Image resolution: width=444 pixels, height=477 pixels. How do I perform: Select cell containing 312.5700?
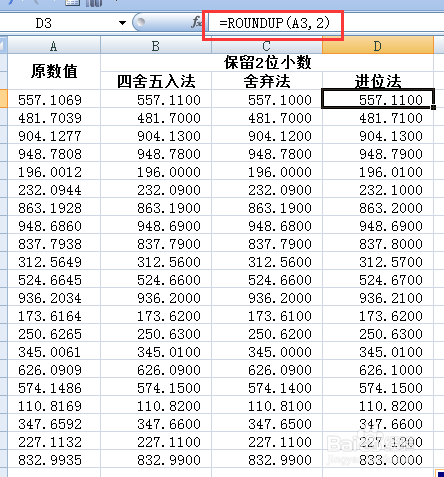378,262
